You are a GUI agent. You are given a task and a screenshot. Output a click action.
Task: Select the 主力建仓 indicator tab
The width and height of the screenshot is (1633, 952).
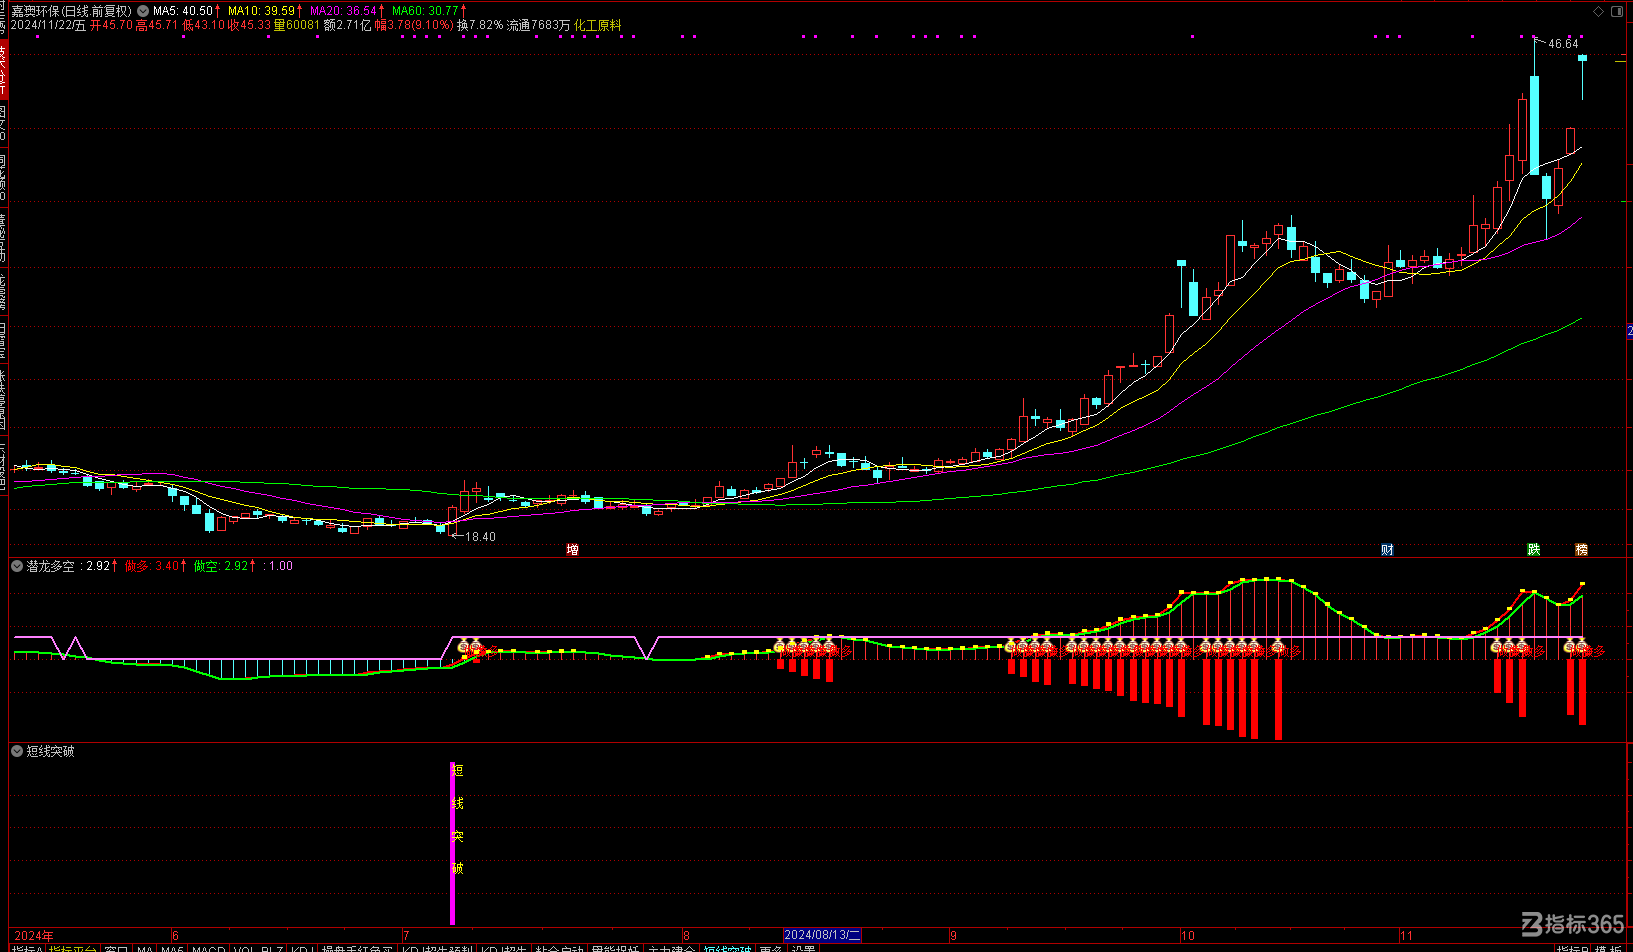tap(671, 949)
